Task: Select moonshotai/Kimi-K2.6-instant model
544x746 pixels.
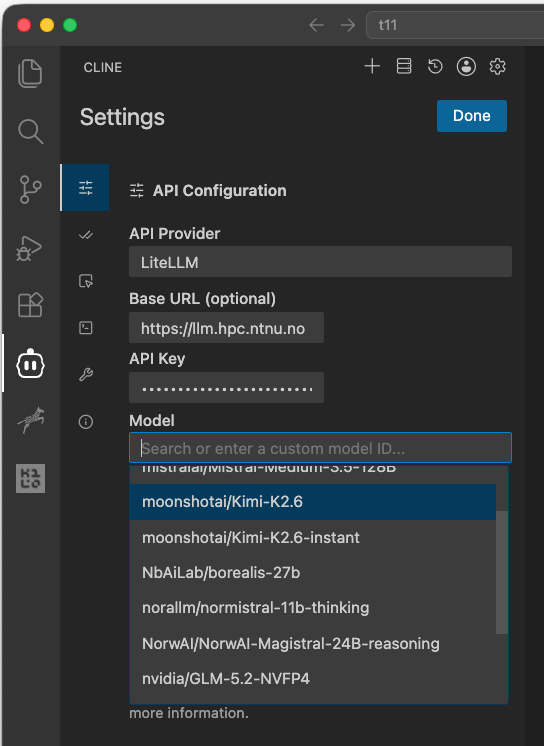Action: (x=313, y=538)
